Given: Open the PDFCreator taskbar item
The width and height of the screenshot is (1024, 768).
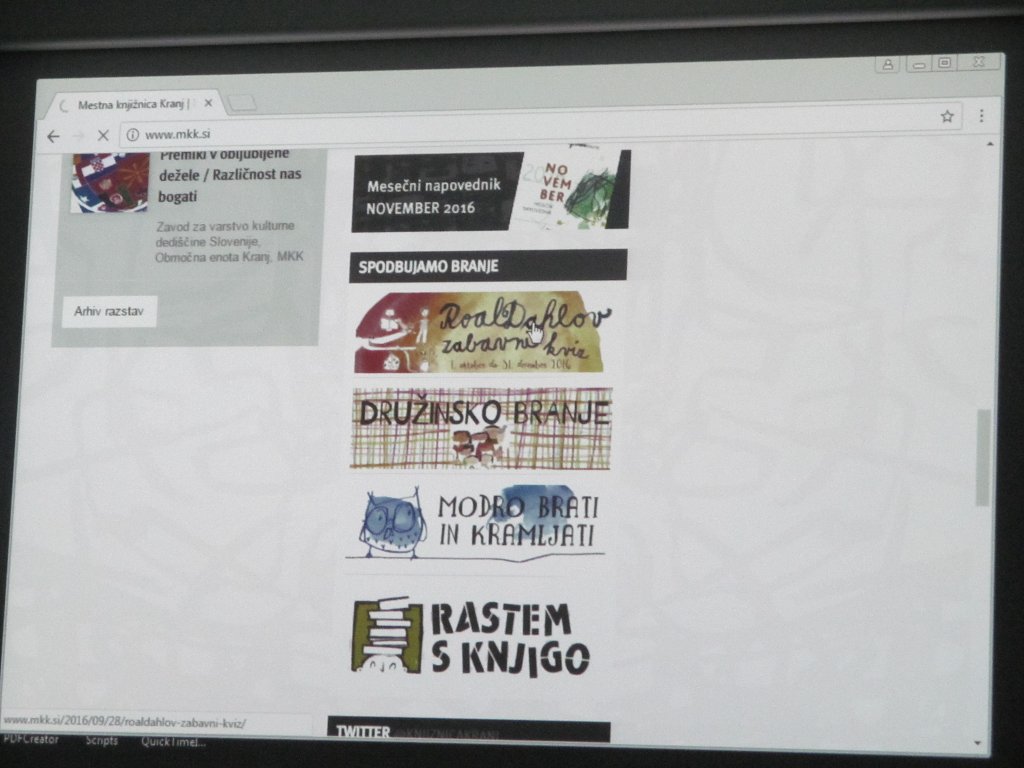Looking at the screenshot, I should [31, 739].
